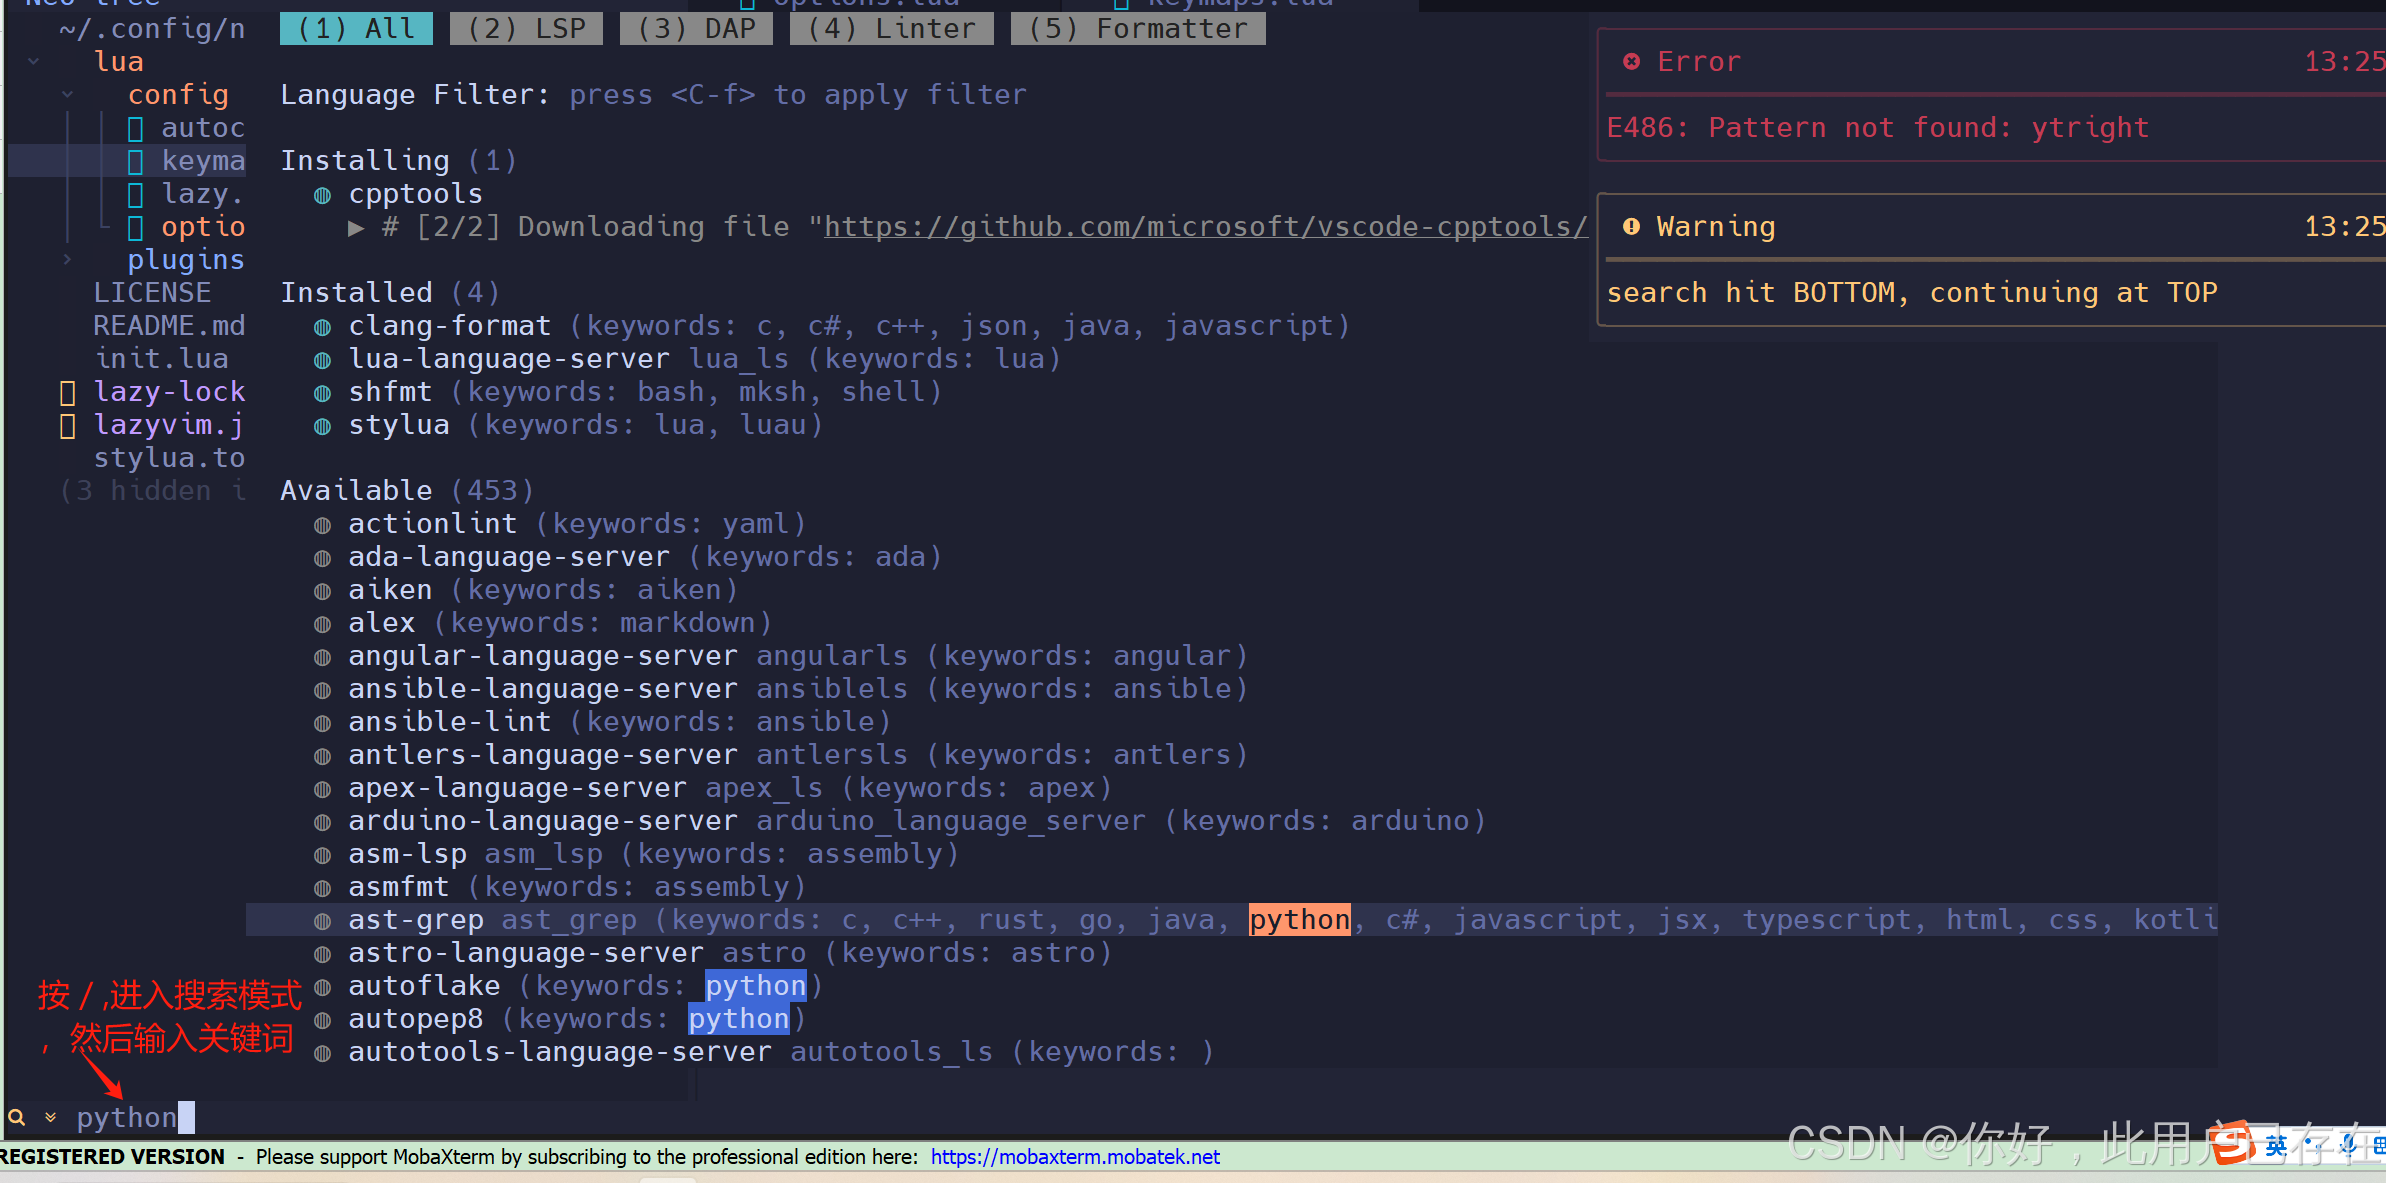2386x1183 pixels.
Task: Click the cpptools package status icon
Action: pyautogui.click(x=322, y=195)
